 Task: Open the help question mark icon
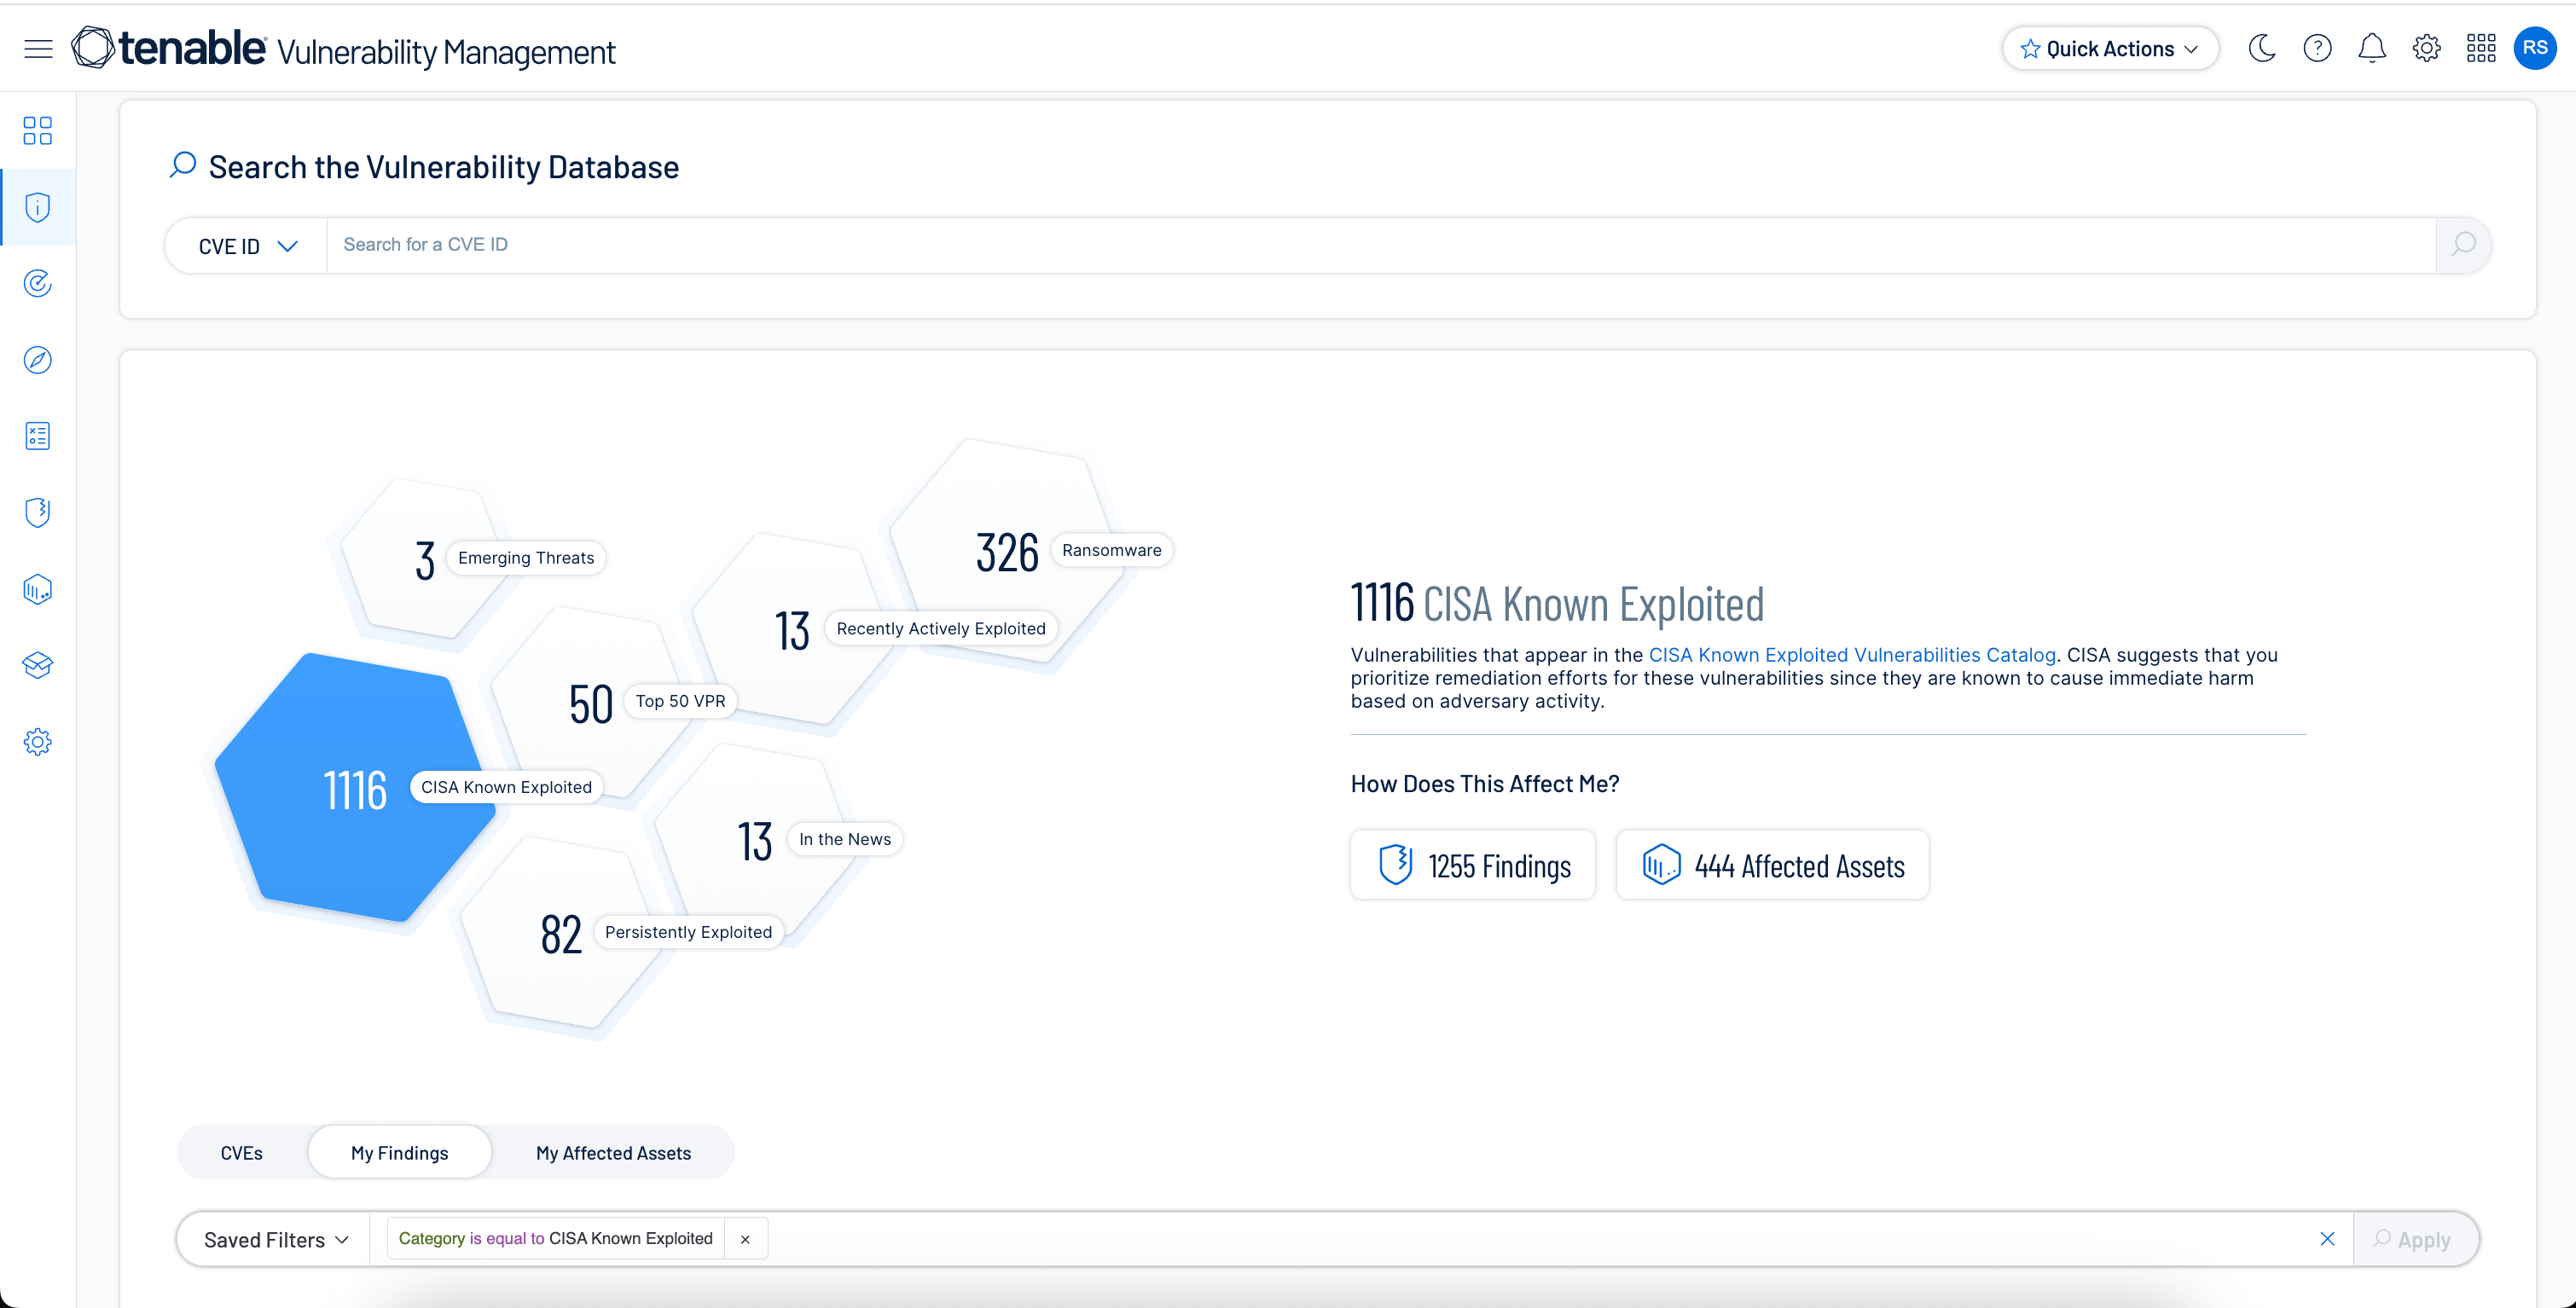[2317, 48]
